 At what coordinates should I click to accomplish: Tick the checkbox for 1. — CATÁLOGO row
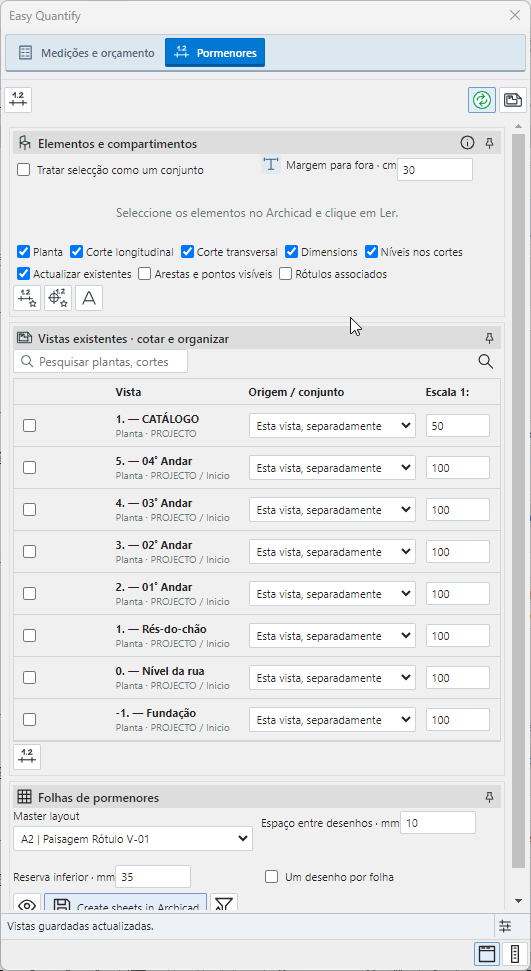(29, 425)
